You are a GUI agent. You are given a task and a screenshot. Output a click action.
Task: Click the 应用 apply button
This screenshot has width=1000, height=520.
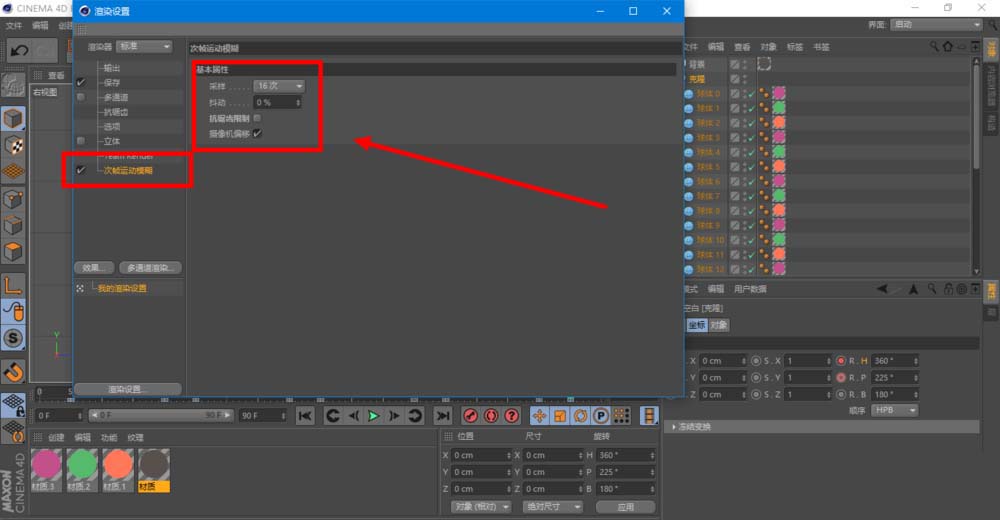click(626, 507)
